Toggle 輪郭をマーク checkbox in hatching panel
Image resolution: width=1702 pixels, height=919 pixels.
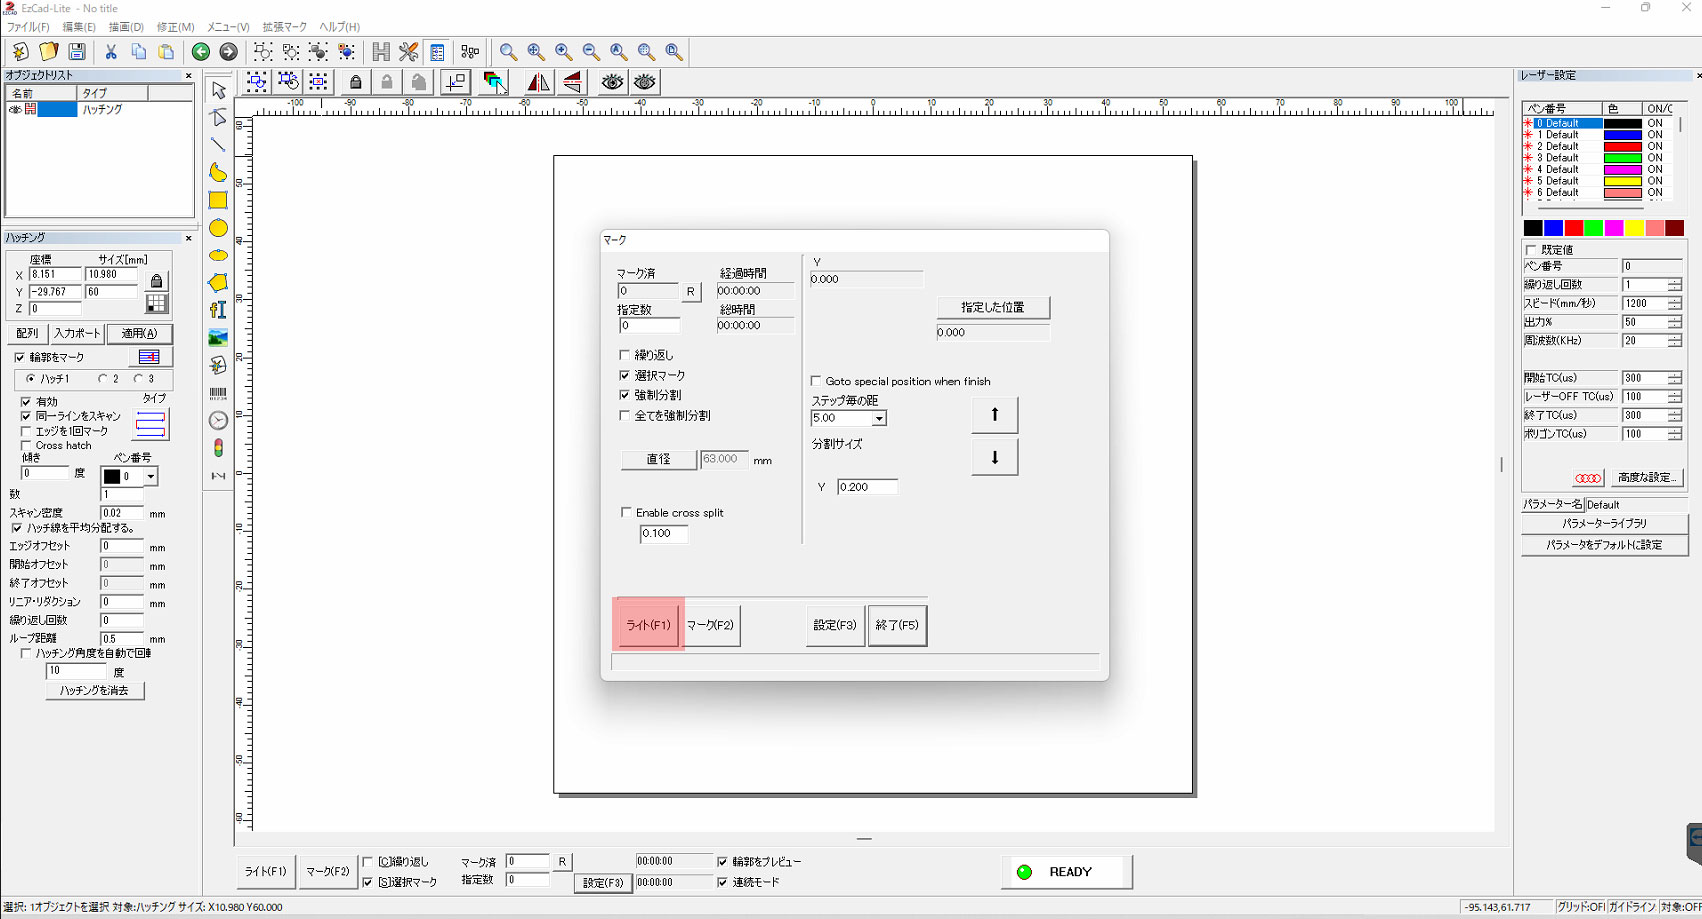(20, 357)
